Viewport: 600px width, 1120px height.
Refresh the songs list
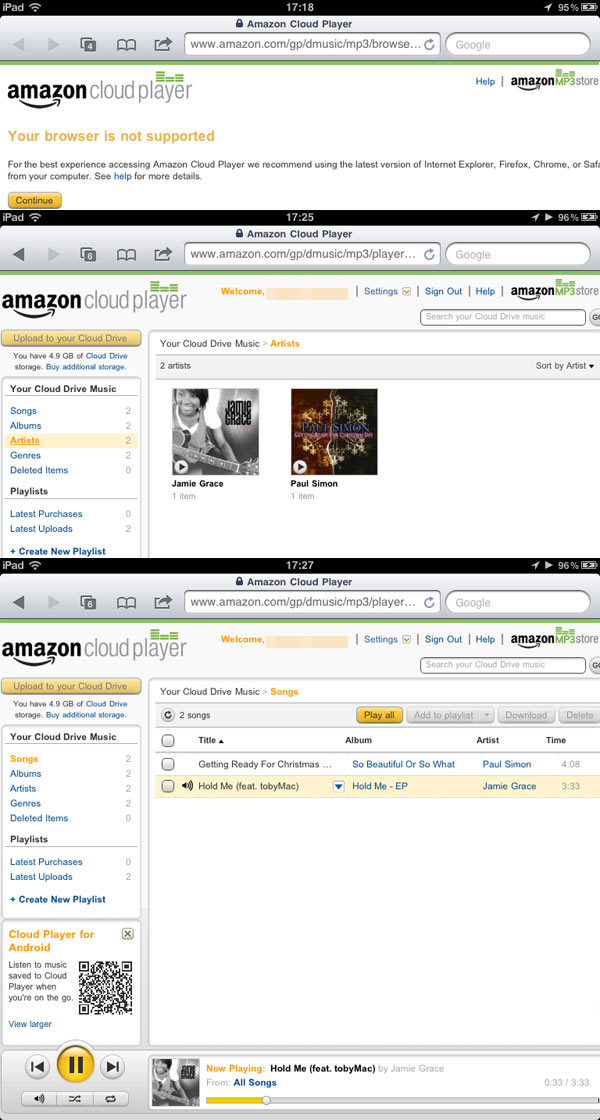pos(168,715)
